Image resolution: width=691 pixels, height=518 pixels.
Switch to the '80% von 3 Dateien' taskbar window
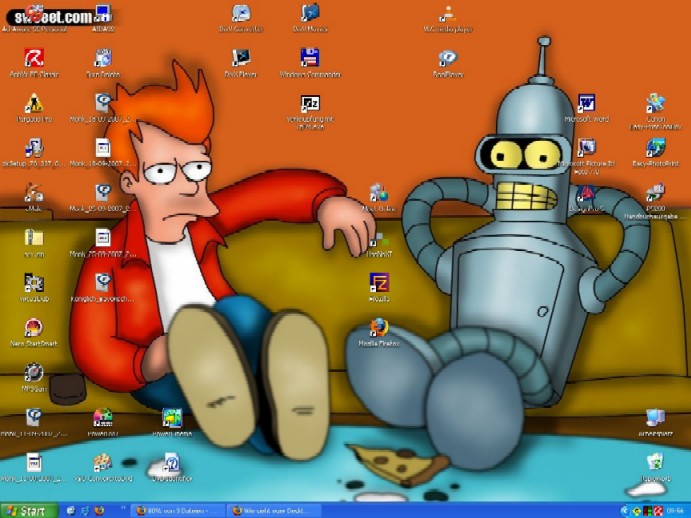pos(178,511)
